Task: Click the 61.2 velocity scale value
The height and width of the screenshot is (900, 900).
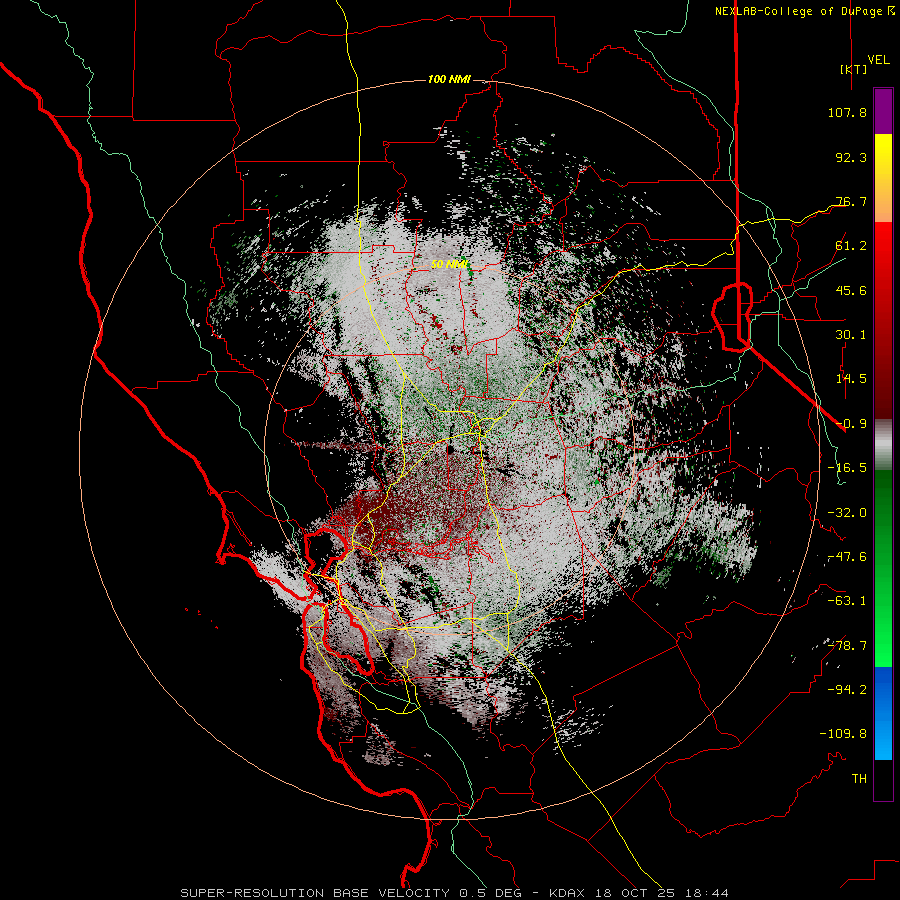Action: 851,246
